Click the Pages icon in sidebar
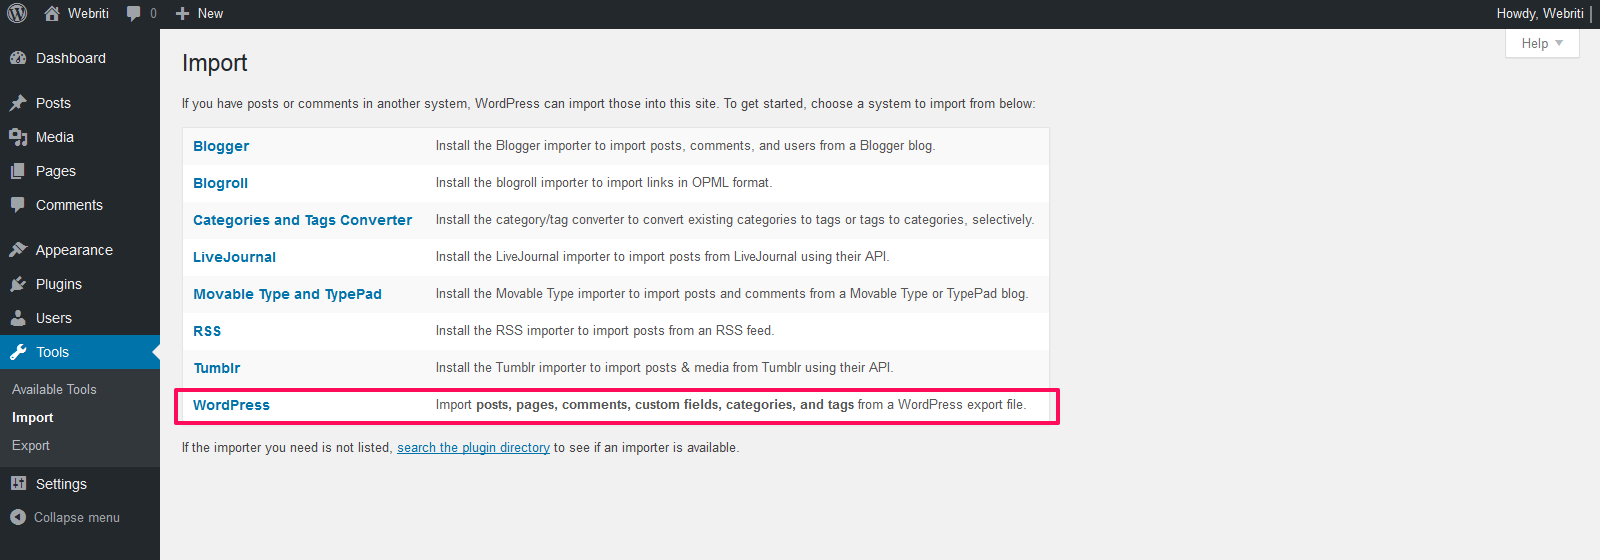The image size is (1600, 560). (x=18, y=171)
